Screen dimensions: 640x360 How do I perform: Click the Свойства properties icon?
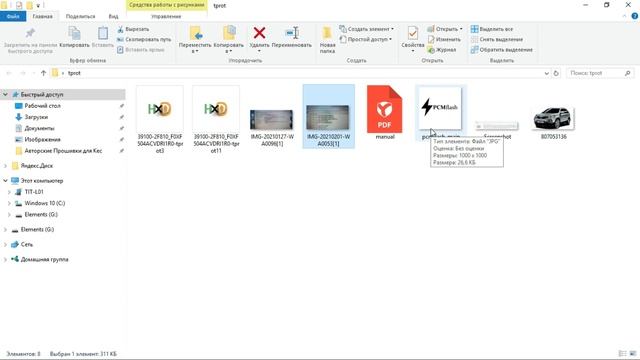click(413, 33)
